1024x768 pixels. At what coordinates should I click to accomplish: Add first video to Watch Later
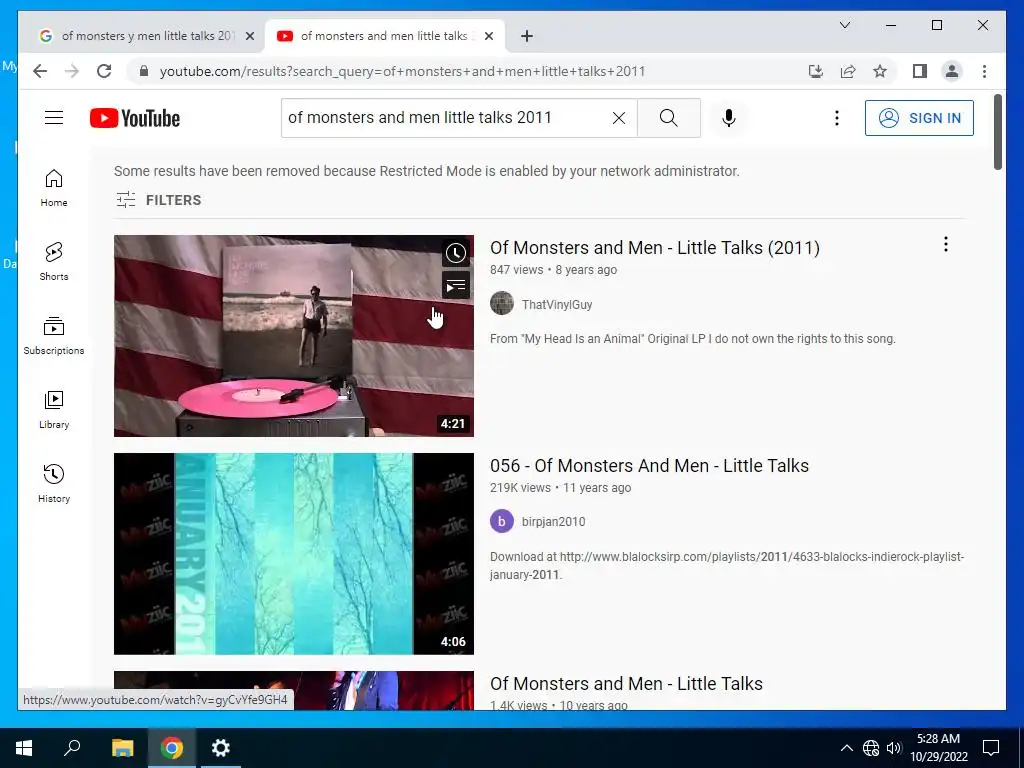(x=456, y=253)
